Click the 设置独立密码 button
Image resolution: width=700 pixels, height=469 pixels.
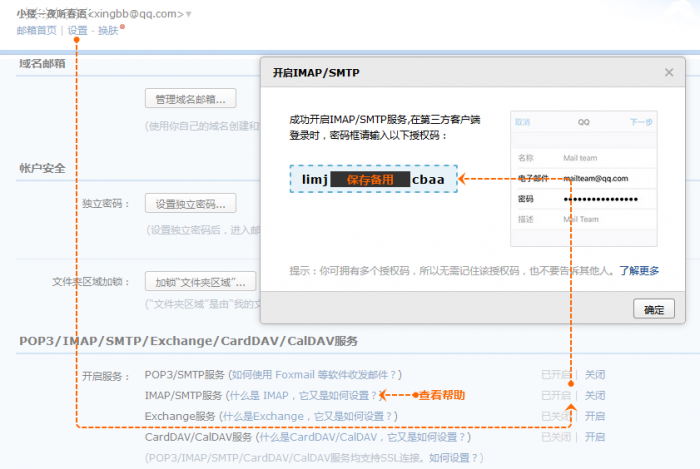(191, 203)
